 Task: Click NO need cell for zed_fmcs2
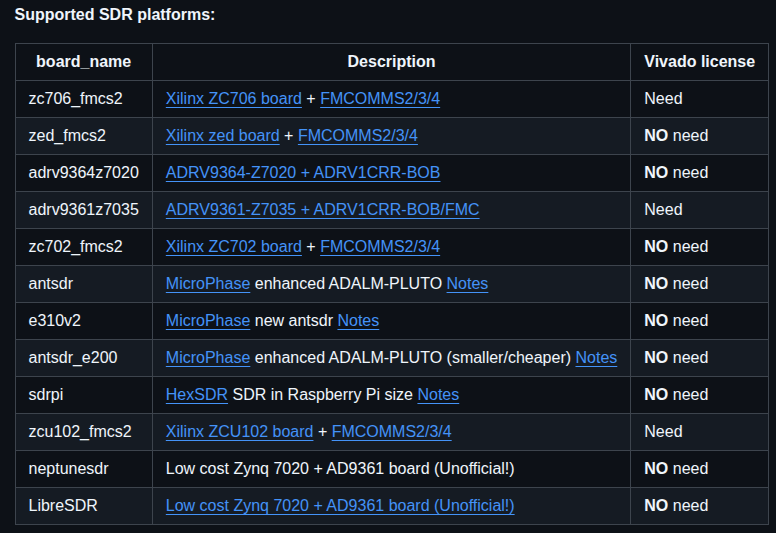coord(699,136)
